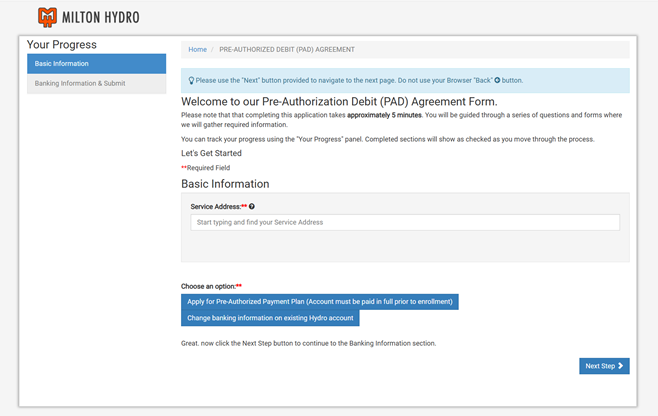Click the MILTON HYDRO header text
658x416 pixels.
pos(101,18)
